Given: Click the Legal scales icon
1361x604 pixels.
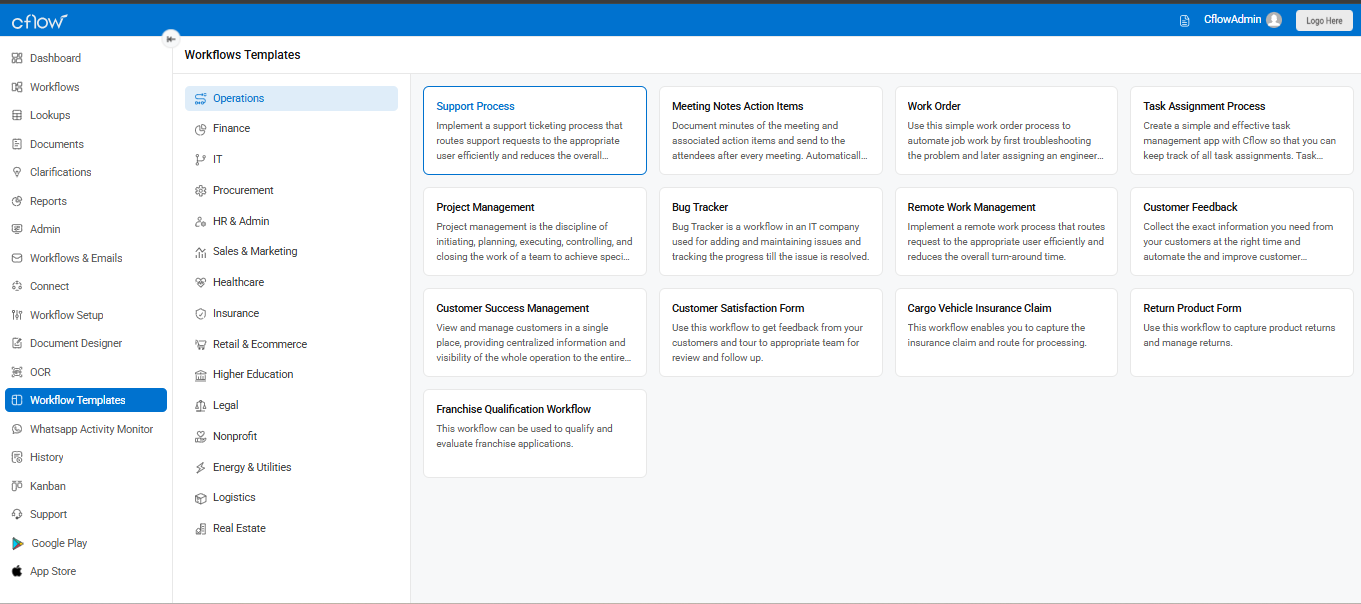Looking at the screenshot, I should (x=201, y=406).
